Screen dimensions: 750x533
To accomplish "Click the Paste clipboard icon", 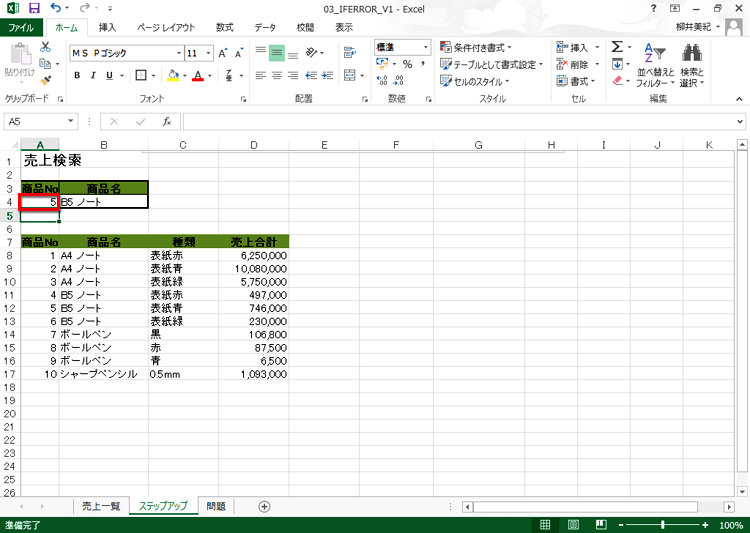I will (20, 54).
